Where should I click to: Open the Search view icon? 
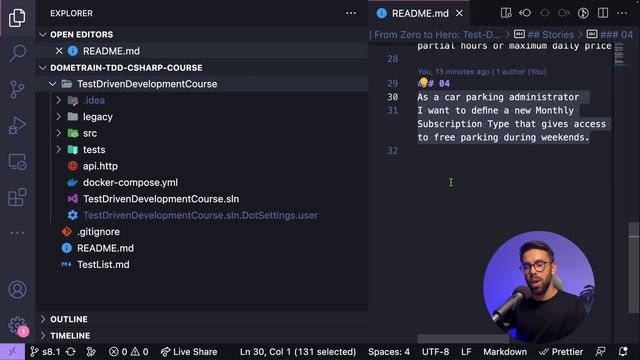17,53
